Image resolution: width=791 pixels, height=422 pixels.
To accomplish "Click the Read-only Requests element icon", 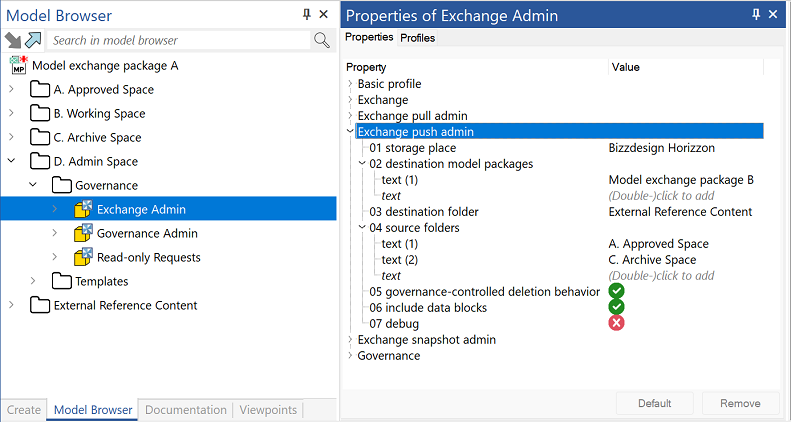I will (x=83, y=257).
